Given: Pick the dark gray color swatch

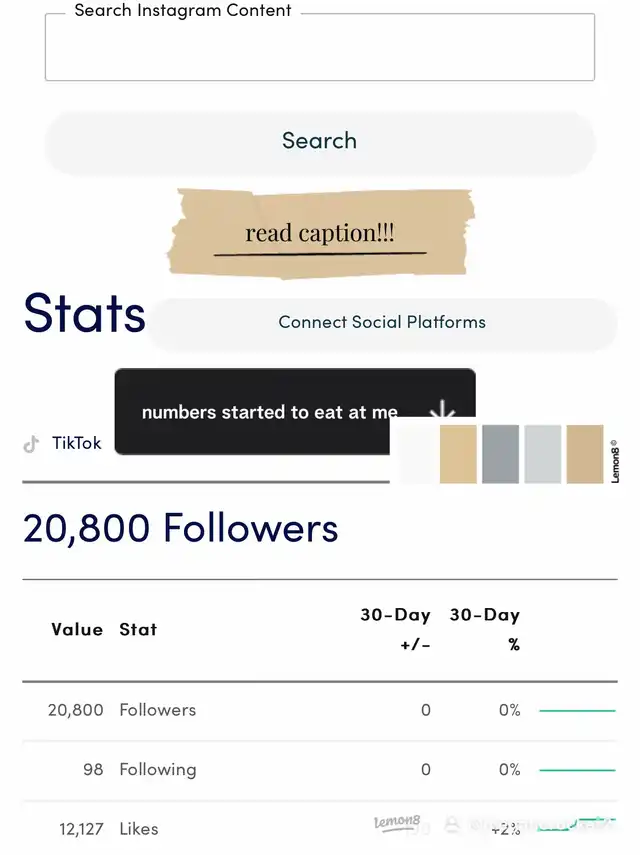Looking at the screenshot, I should pos(500,454).
